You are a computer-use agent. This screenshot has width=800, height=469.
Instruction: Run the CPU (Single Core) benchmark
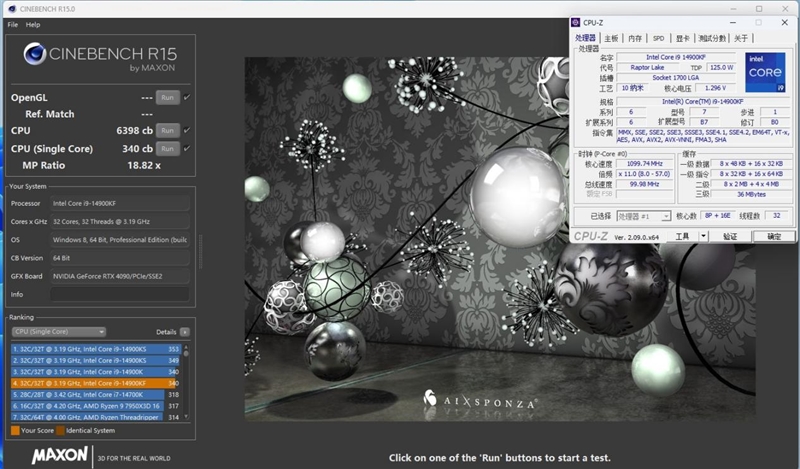167,149
